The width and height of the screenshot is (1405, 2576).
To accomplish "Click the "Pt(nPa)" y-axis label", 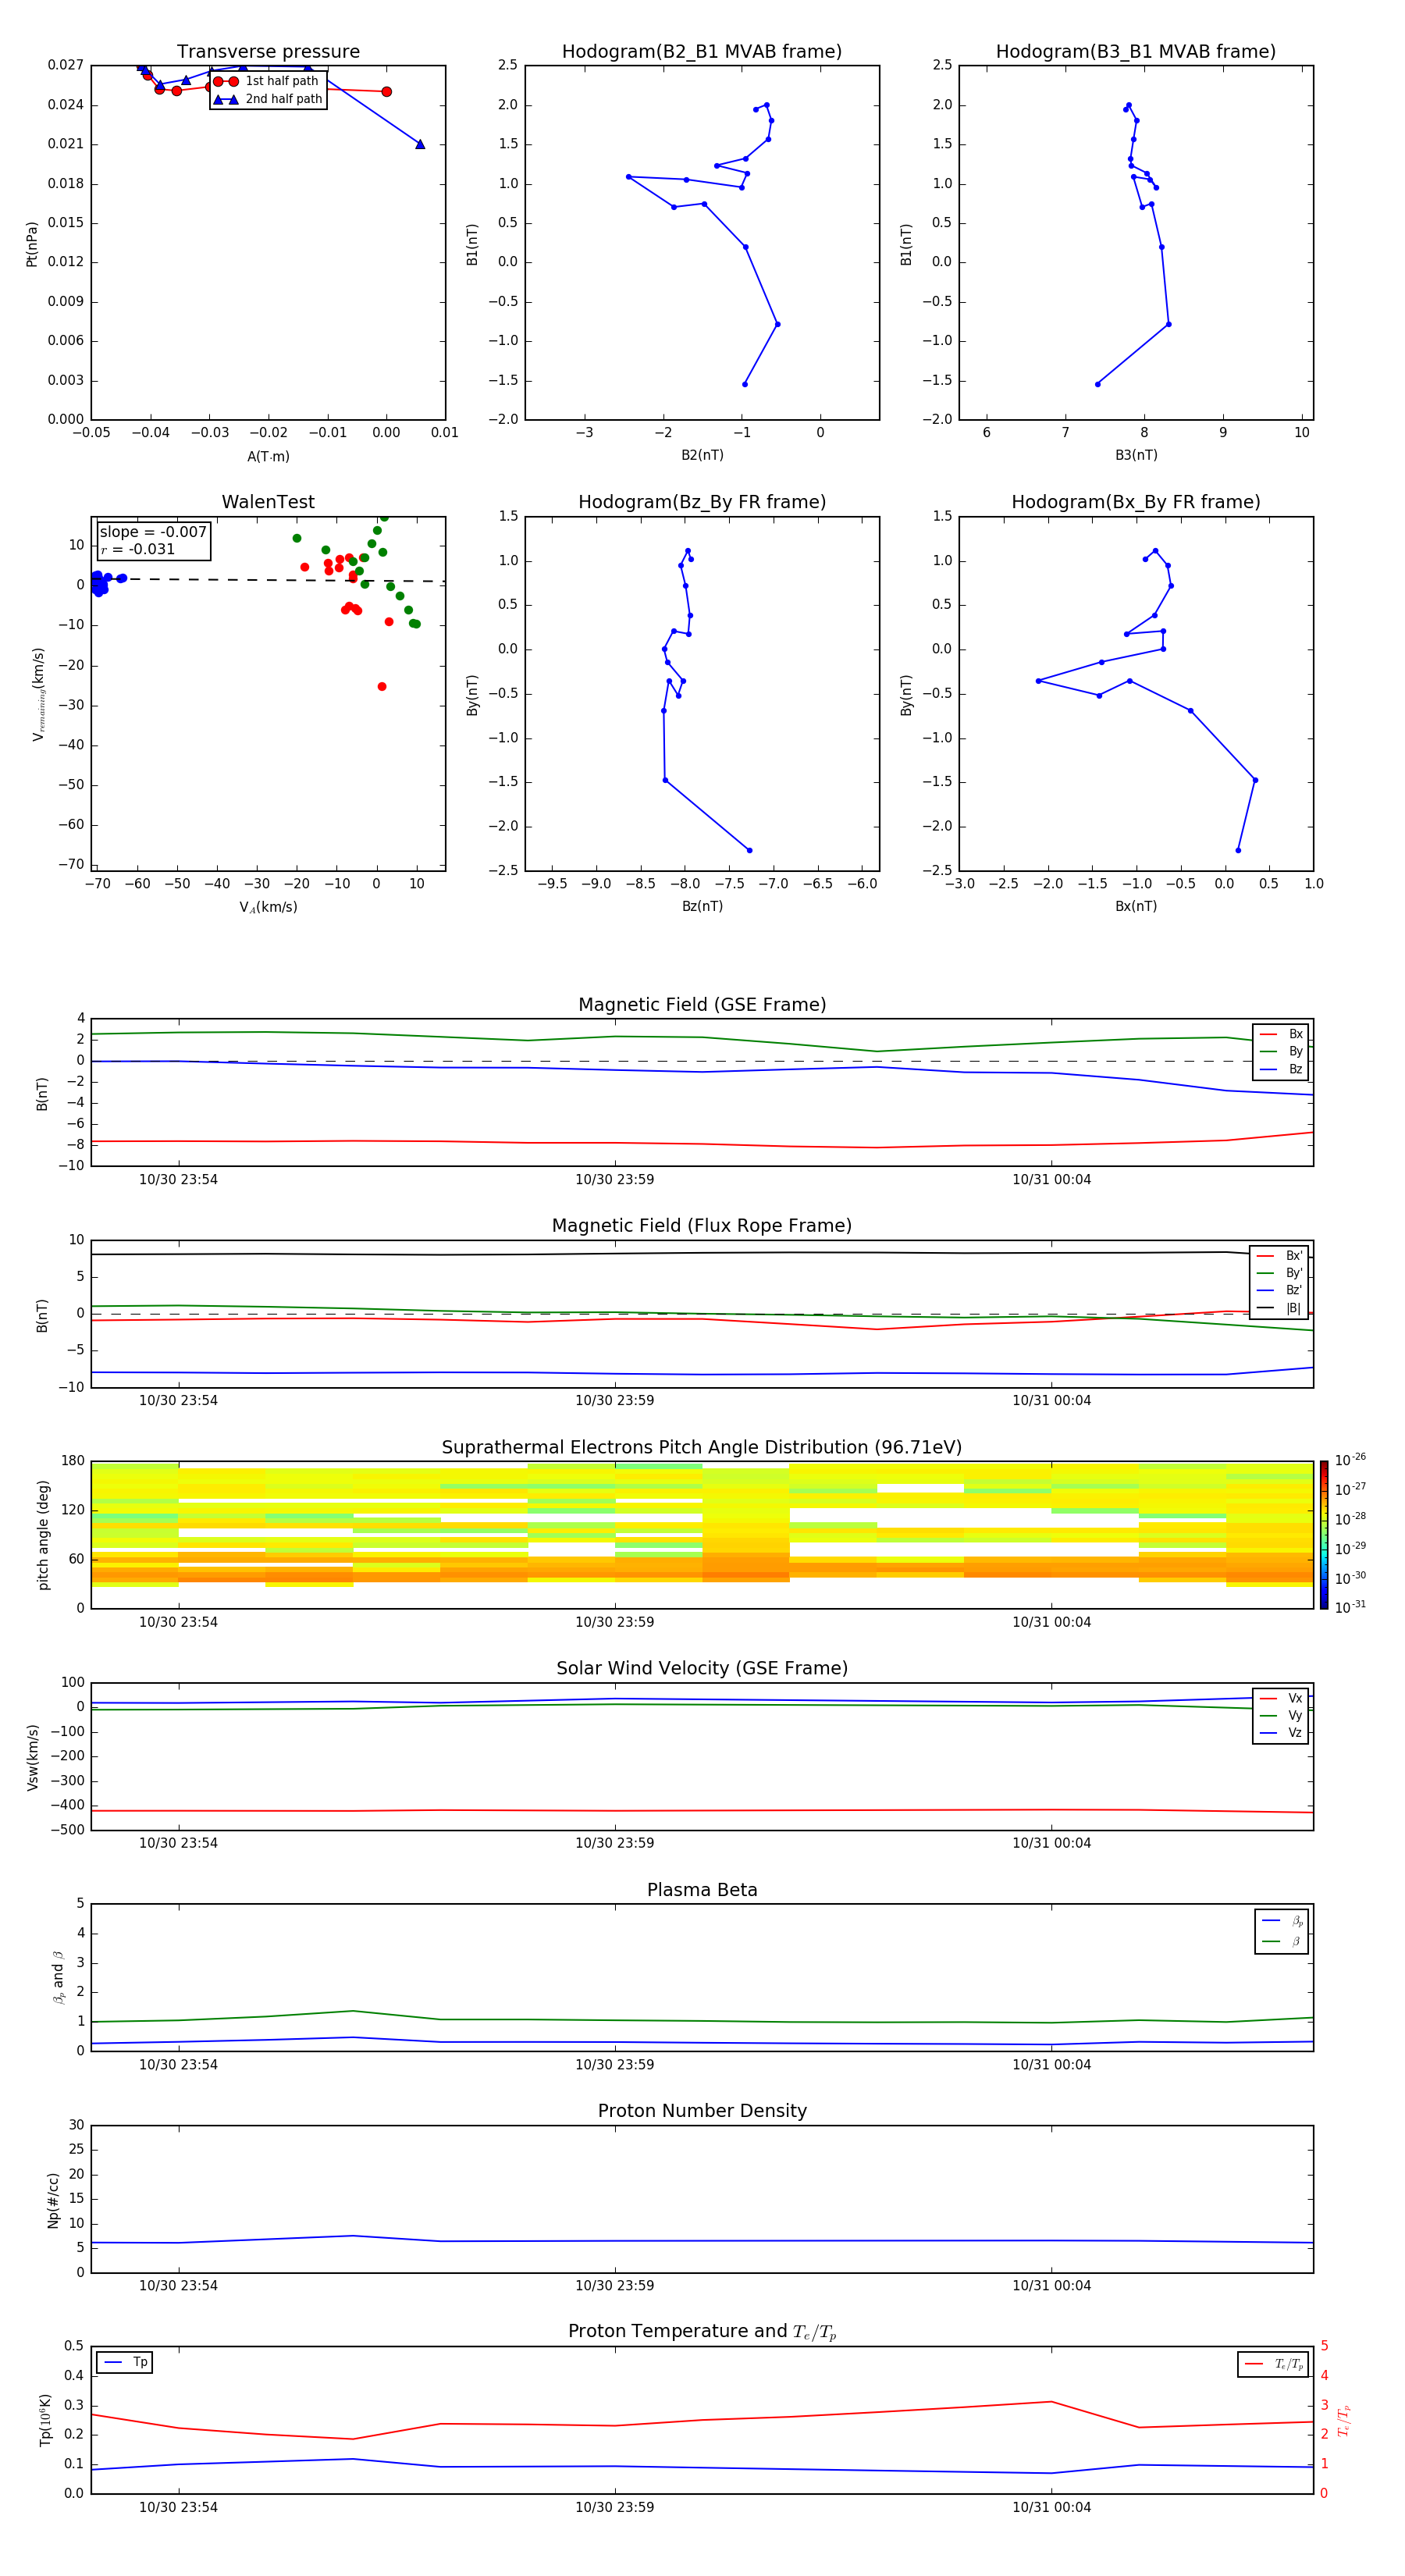I will (32, 244).
